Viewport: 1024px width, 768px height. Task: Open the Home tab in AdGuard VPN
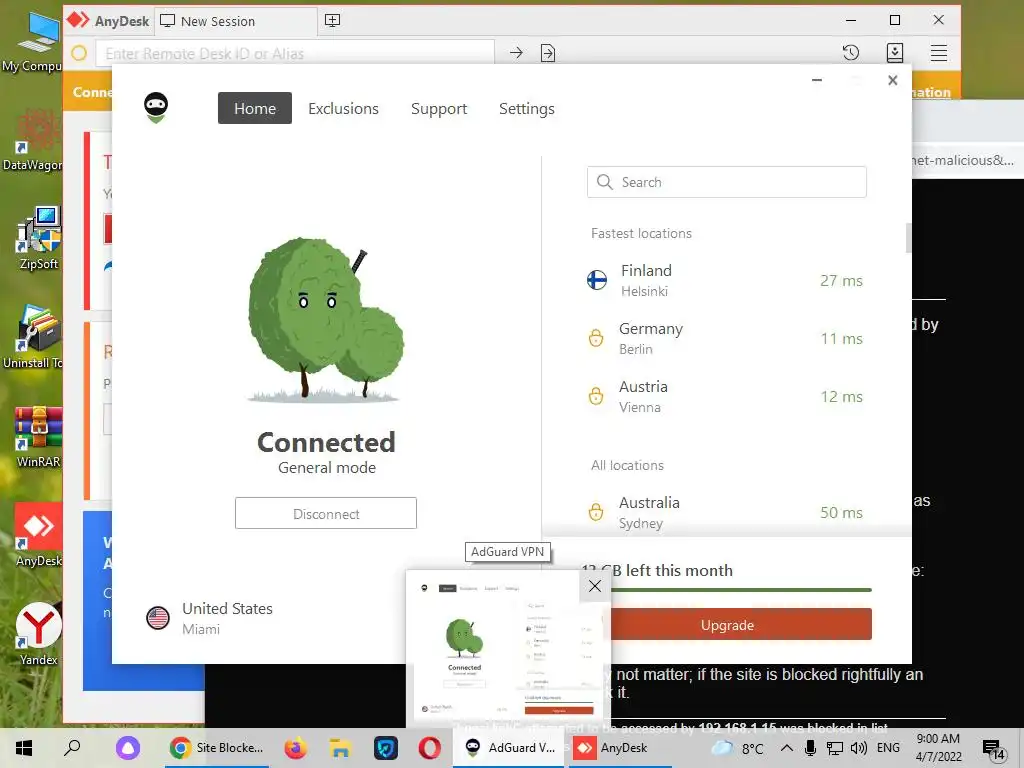255,108
